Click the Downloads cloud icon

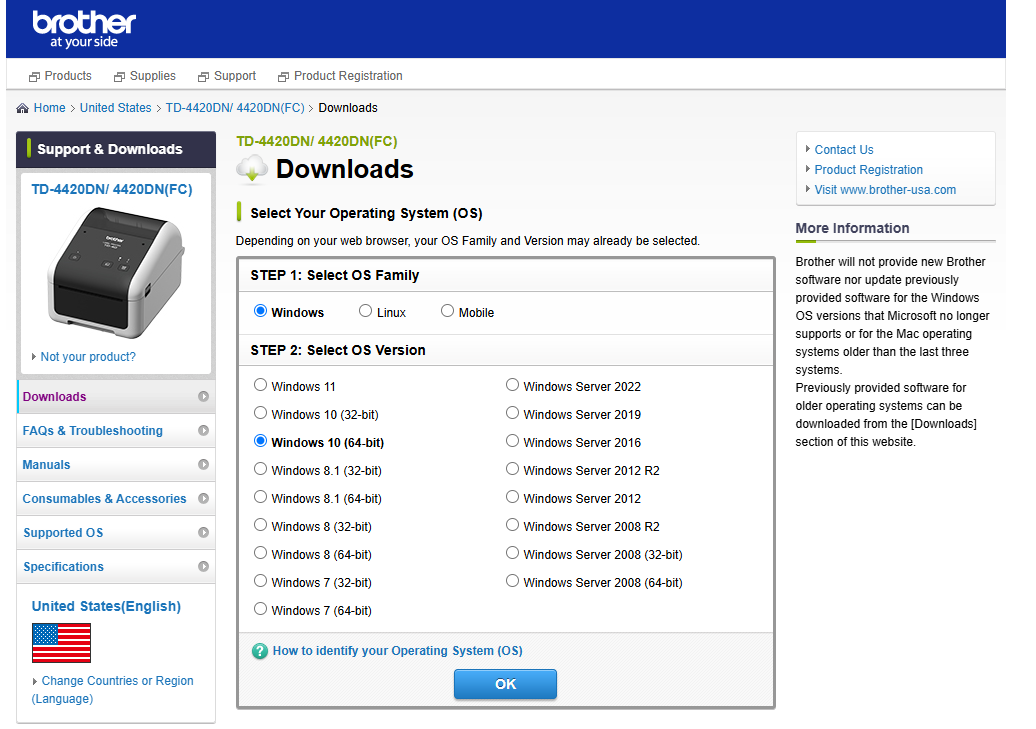[252, 169]
